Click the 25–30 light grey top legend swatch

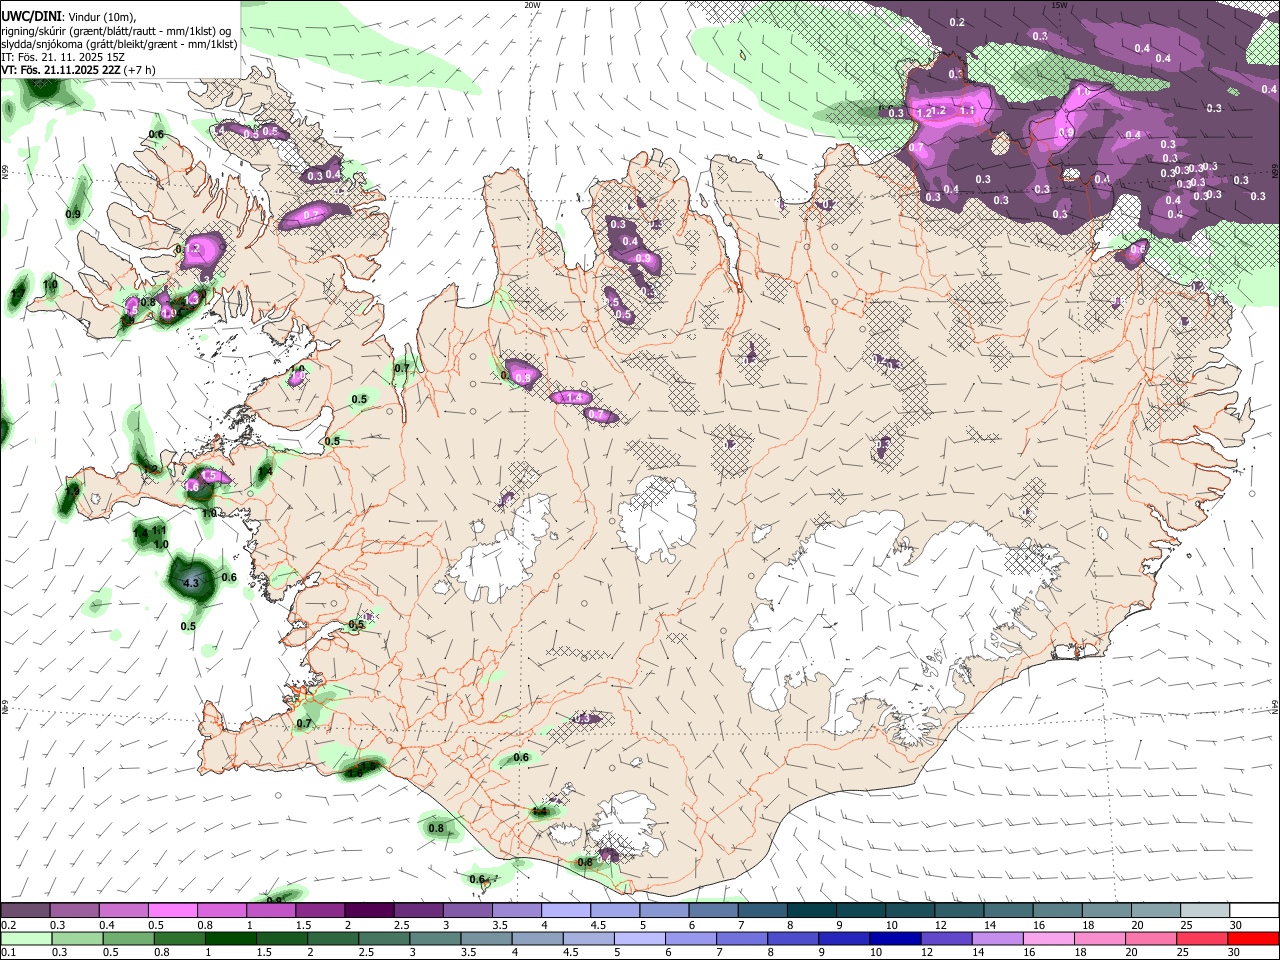1205,911
